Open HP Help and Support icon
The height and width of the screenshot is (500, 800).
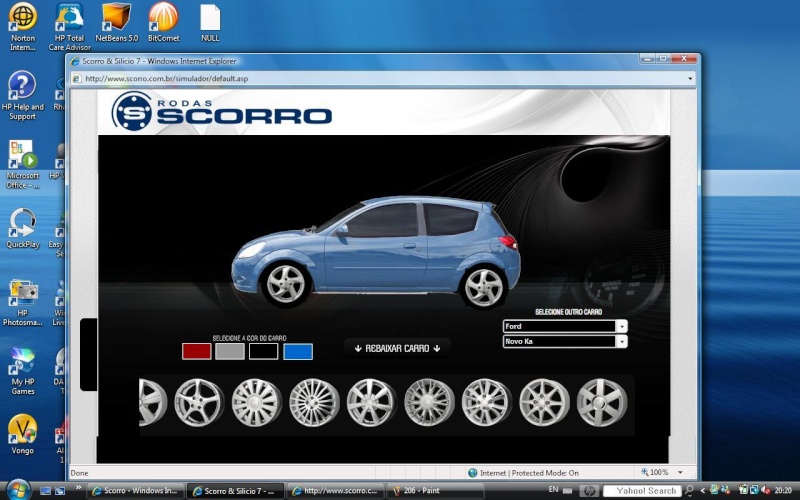coord(22,95)
